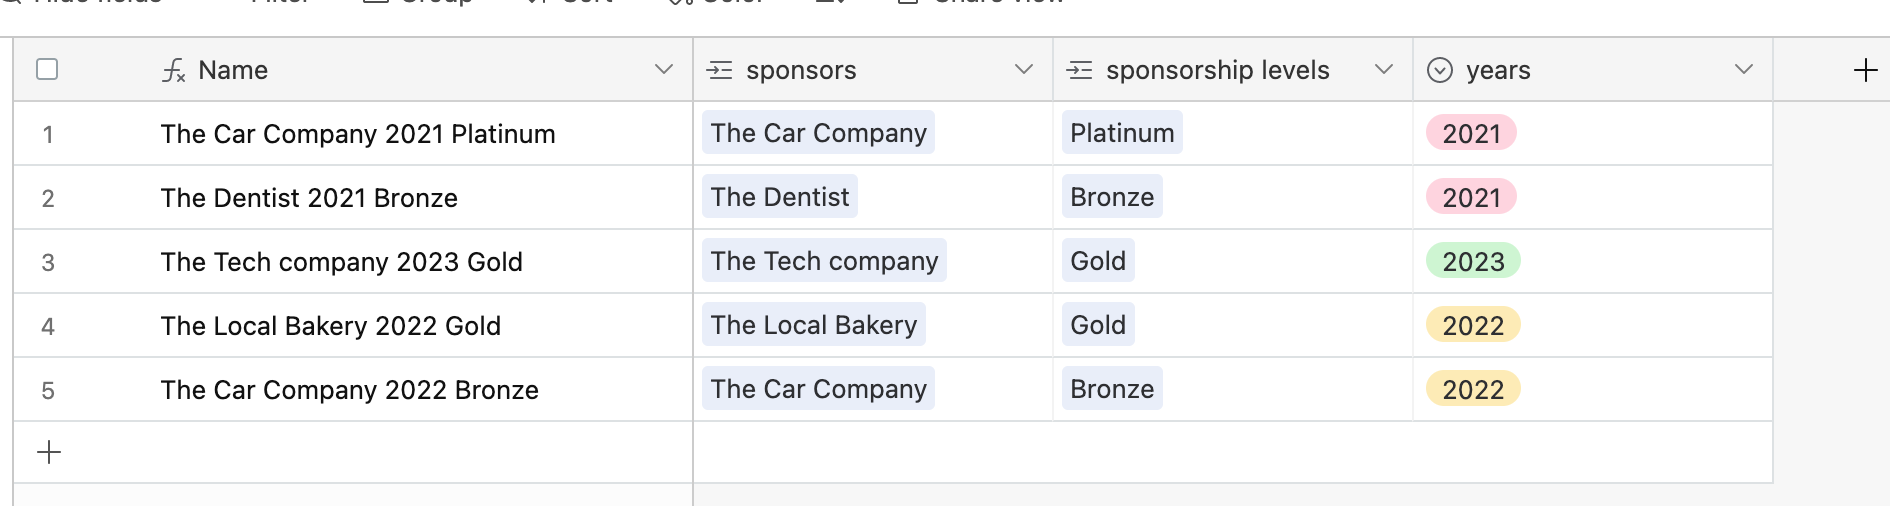The width and height of the screenshot is (1890, 506).
Task: Open The Local Bakery linked record
Action: [x=814, y=325]
